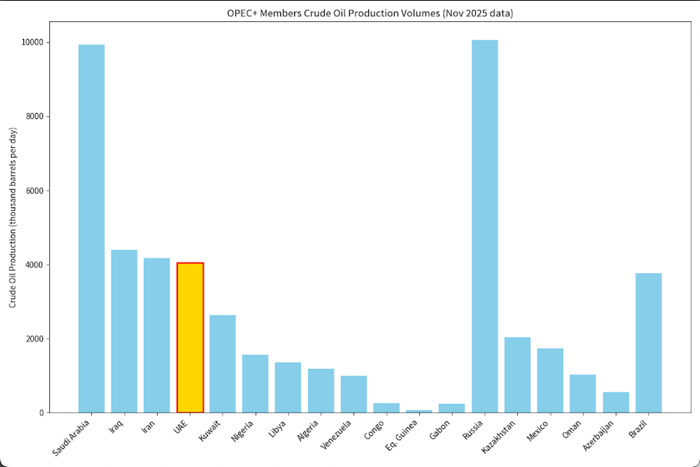
Task: Click the Venezuela bar
Action: click(x=354, y=394)
